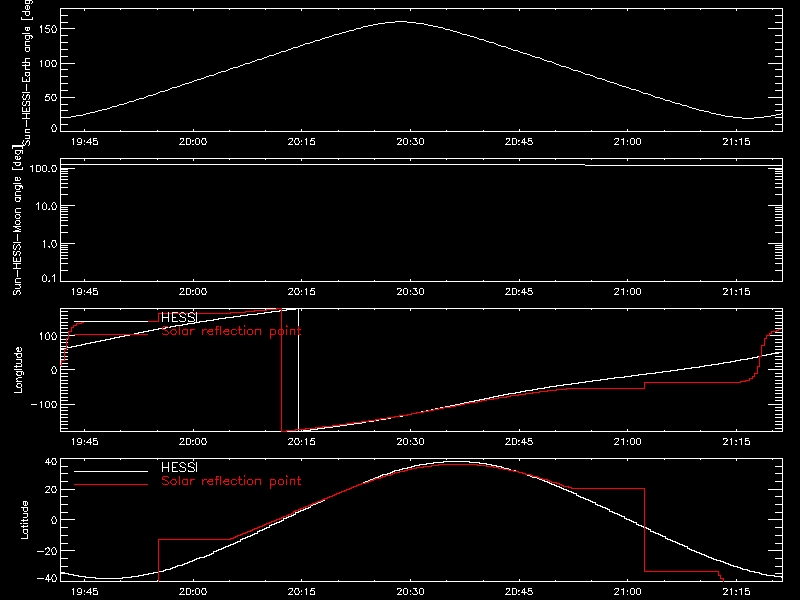
Task: Click 20:15 time label under Latitude plot
Action: coord(302,592)
